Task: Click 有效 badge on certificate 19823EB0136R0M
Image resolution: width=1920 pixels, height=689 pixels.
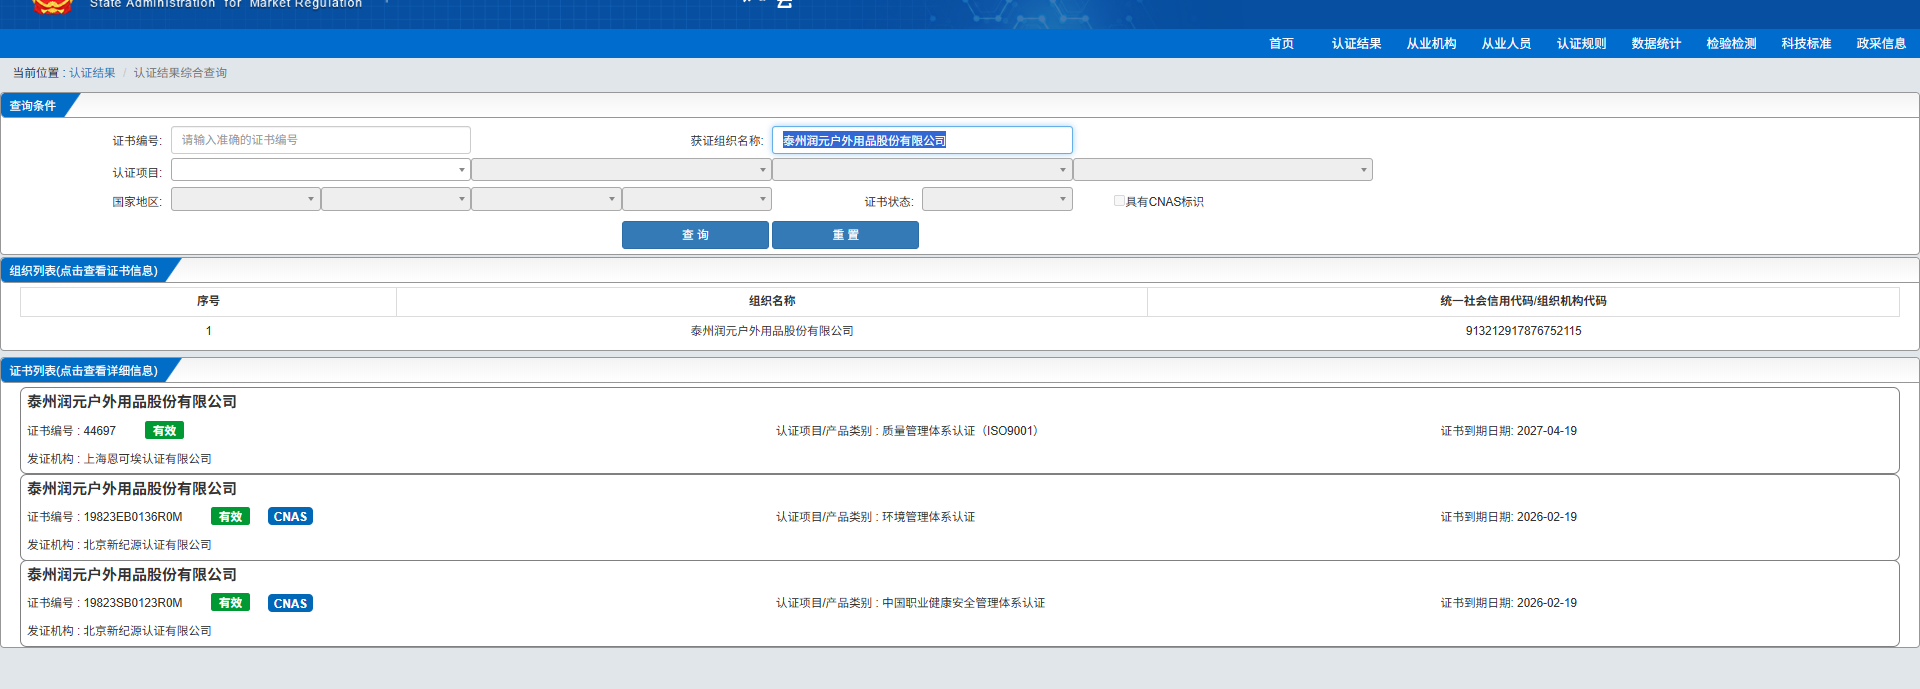Action: pos(230,517)
